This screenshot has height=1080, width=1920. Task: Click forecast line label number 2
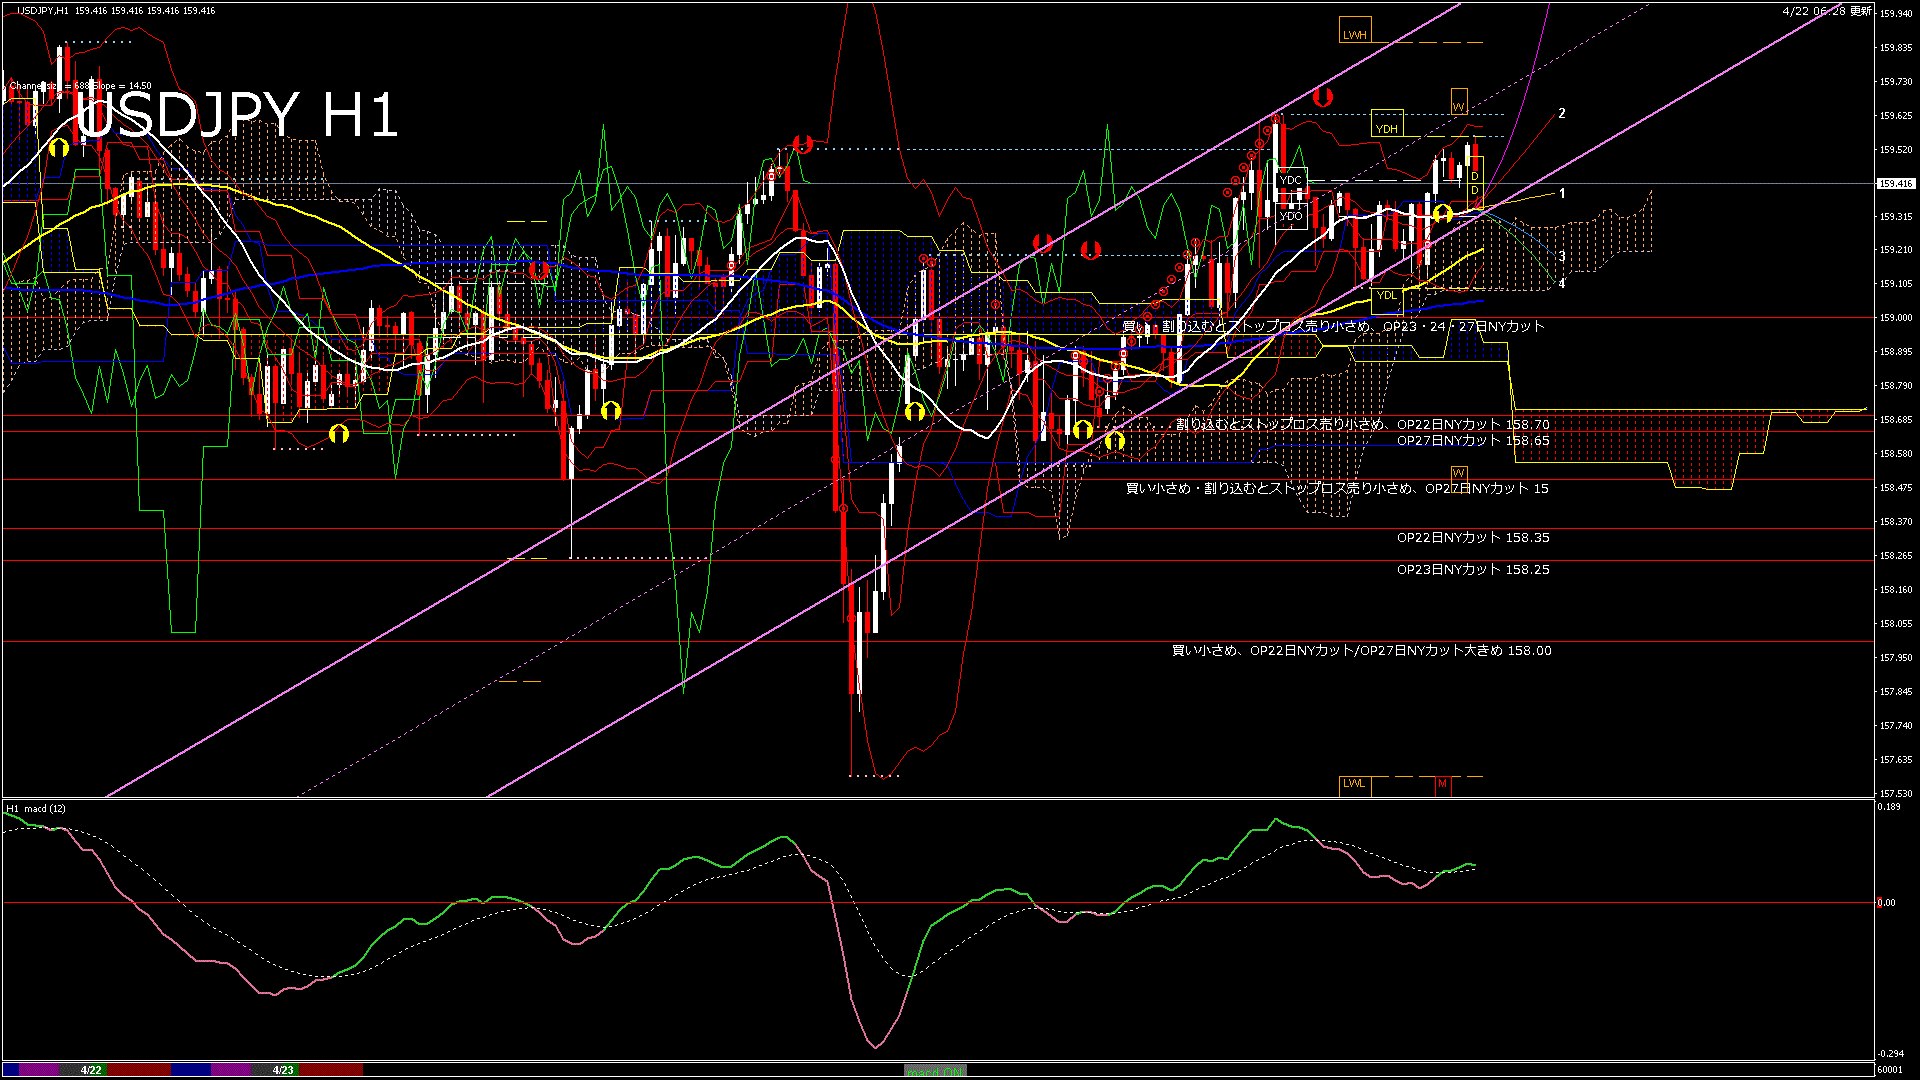tap(1562, 114)
